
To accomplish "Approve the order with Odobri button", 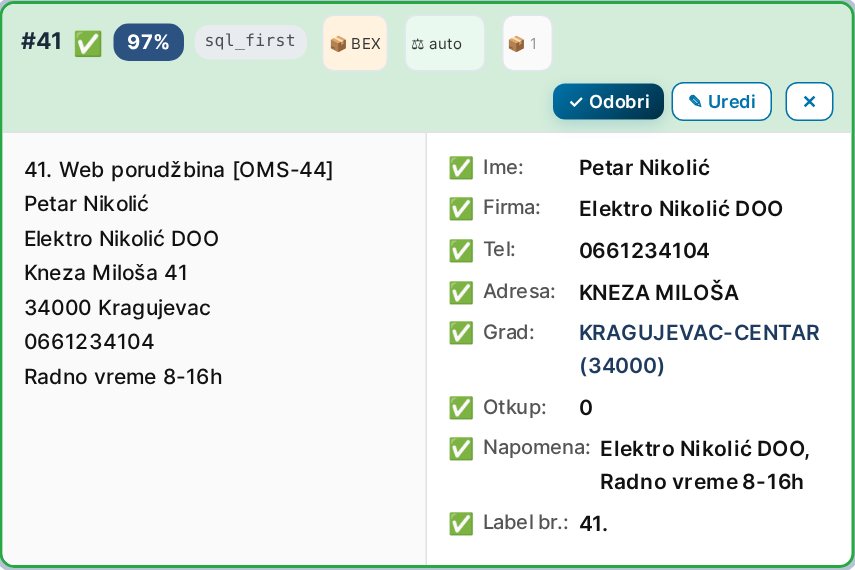I will pyautogui.click(x=608, y=101).
